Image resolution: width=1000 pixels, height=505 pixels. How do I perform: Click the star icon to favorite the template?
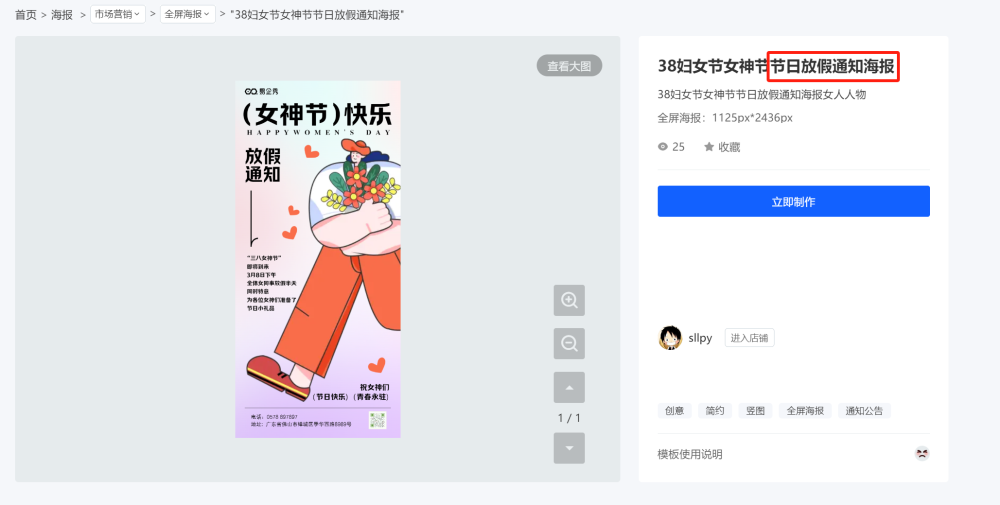[709, 147]
